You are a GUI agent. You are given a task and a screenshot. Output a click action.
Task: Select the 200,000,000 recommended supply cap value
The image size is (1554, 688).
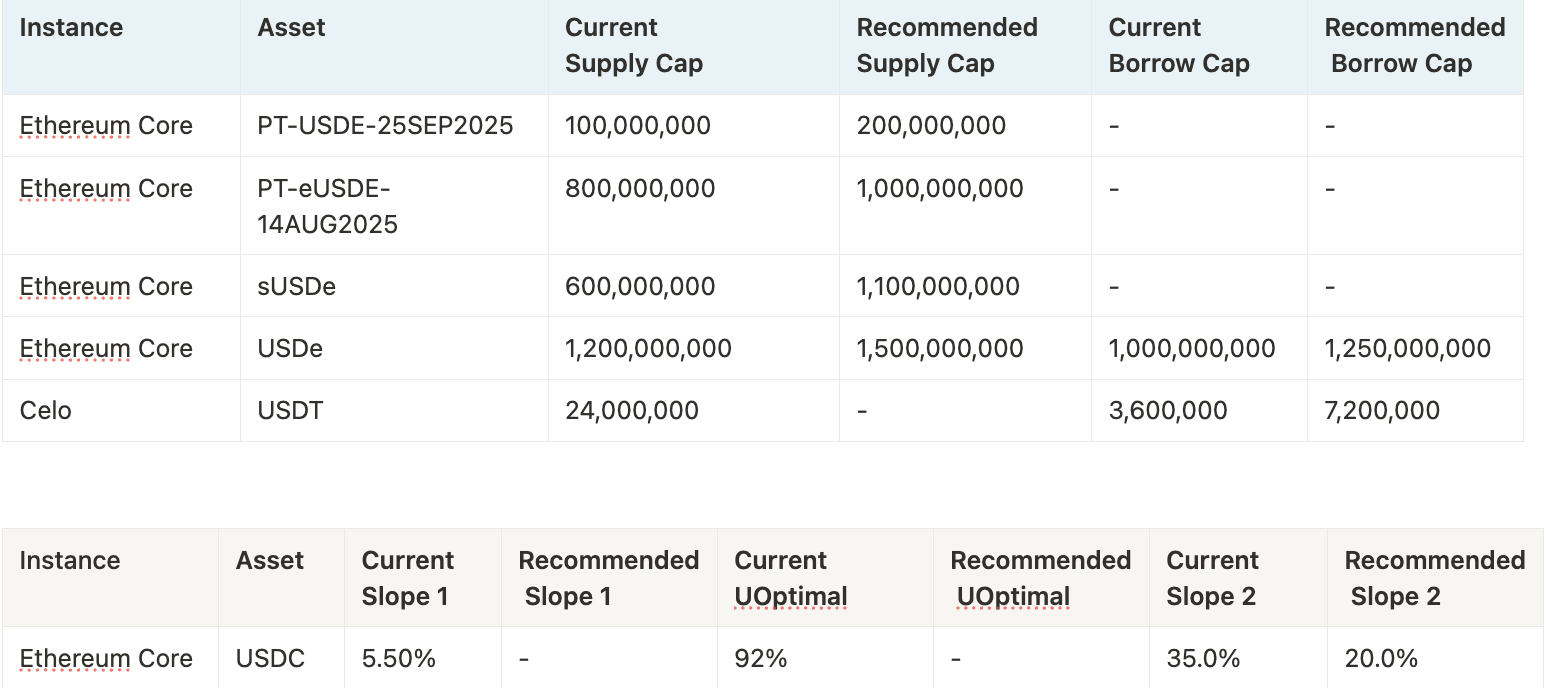tap(931, 126)
